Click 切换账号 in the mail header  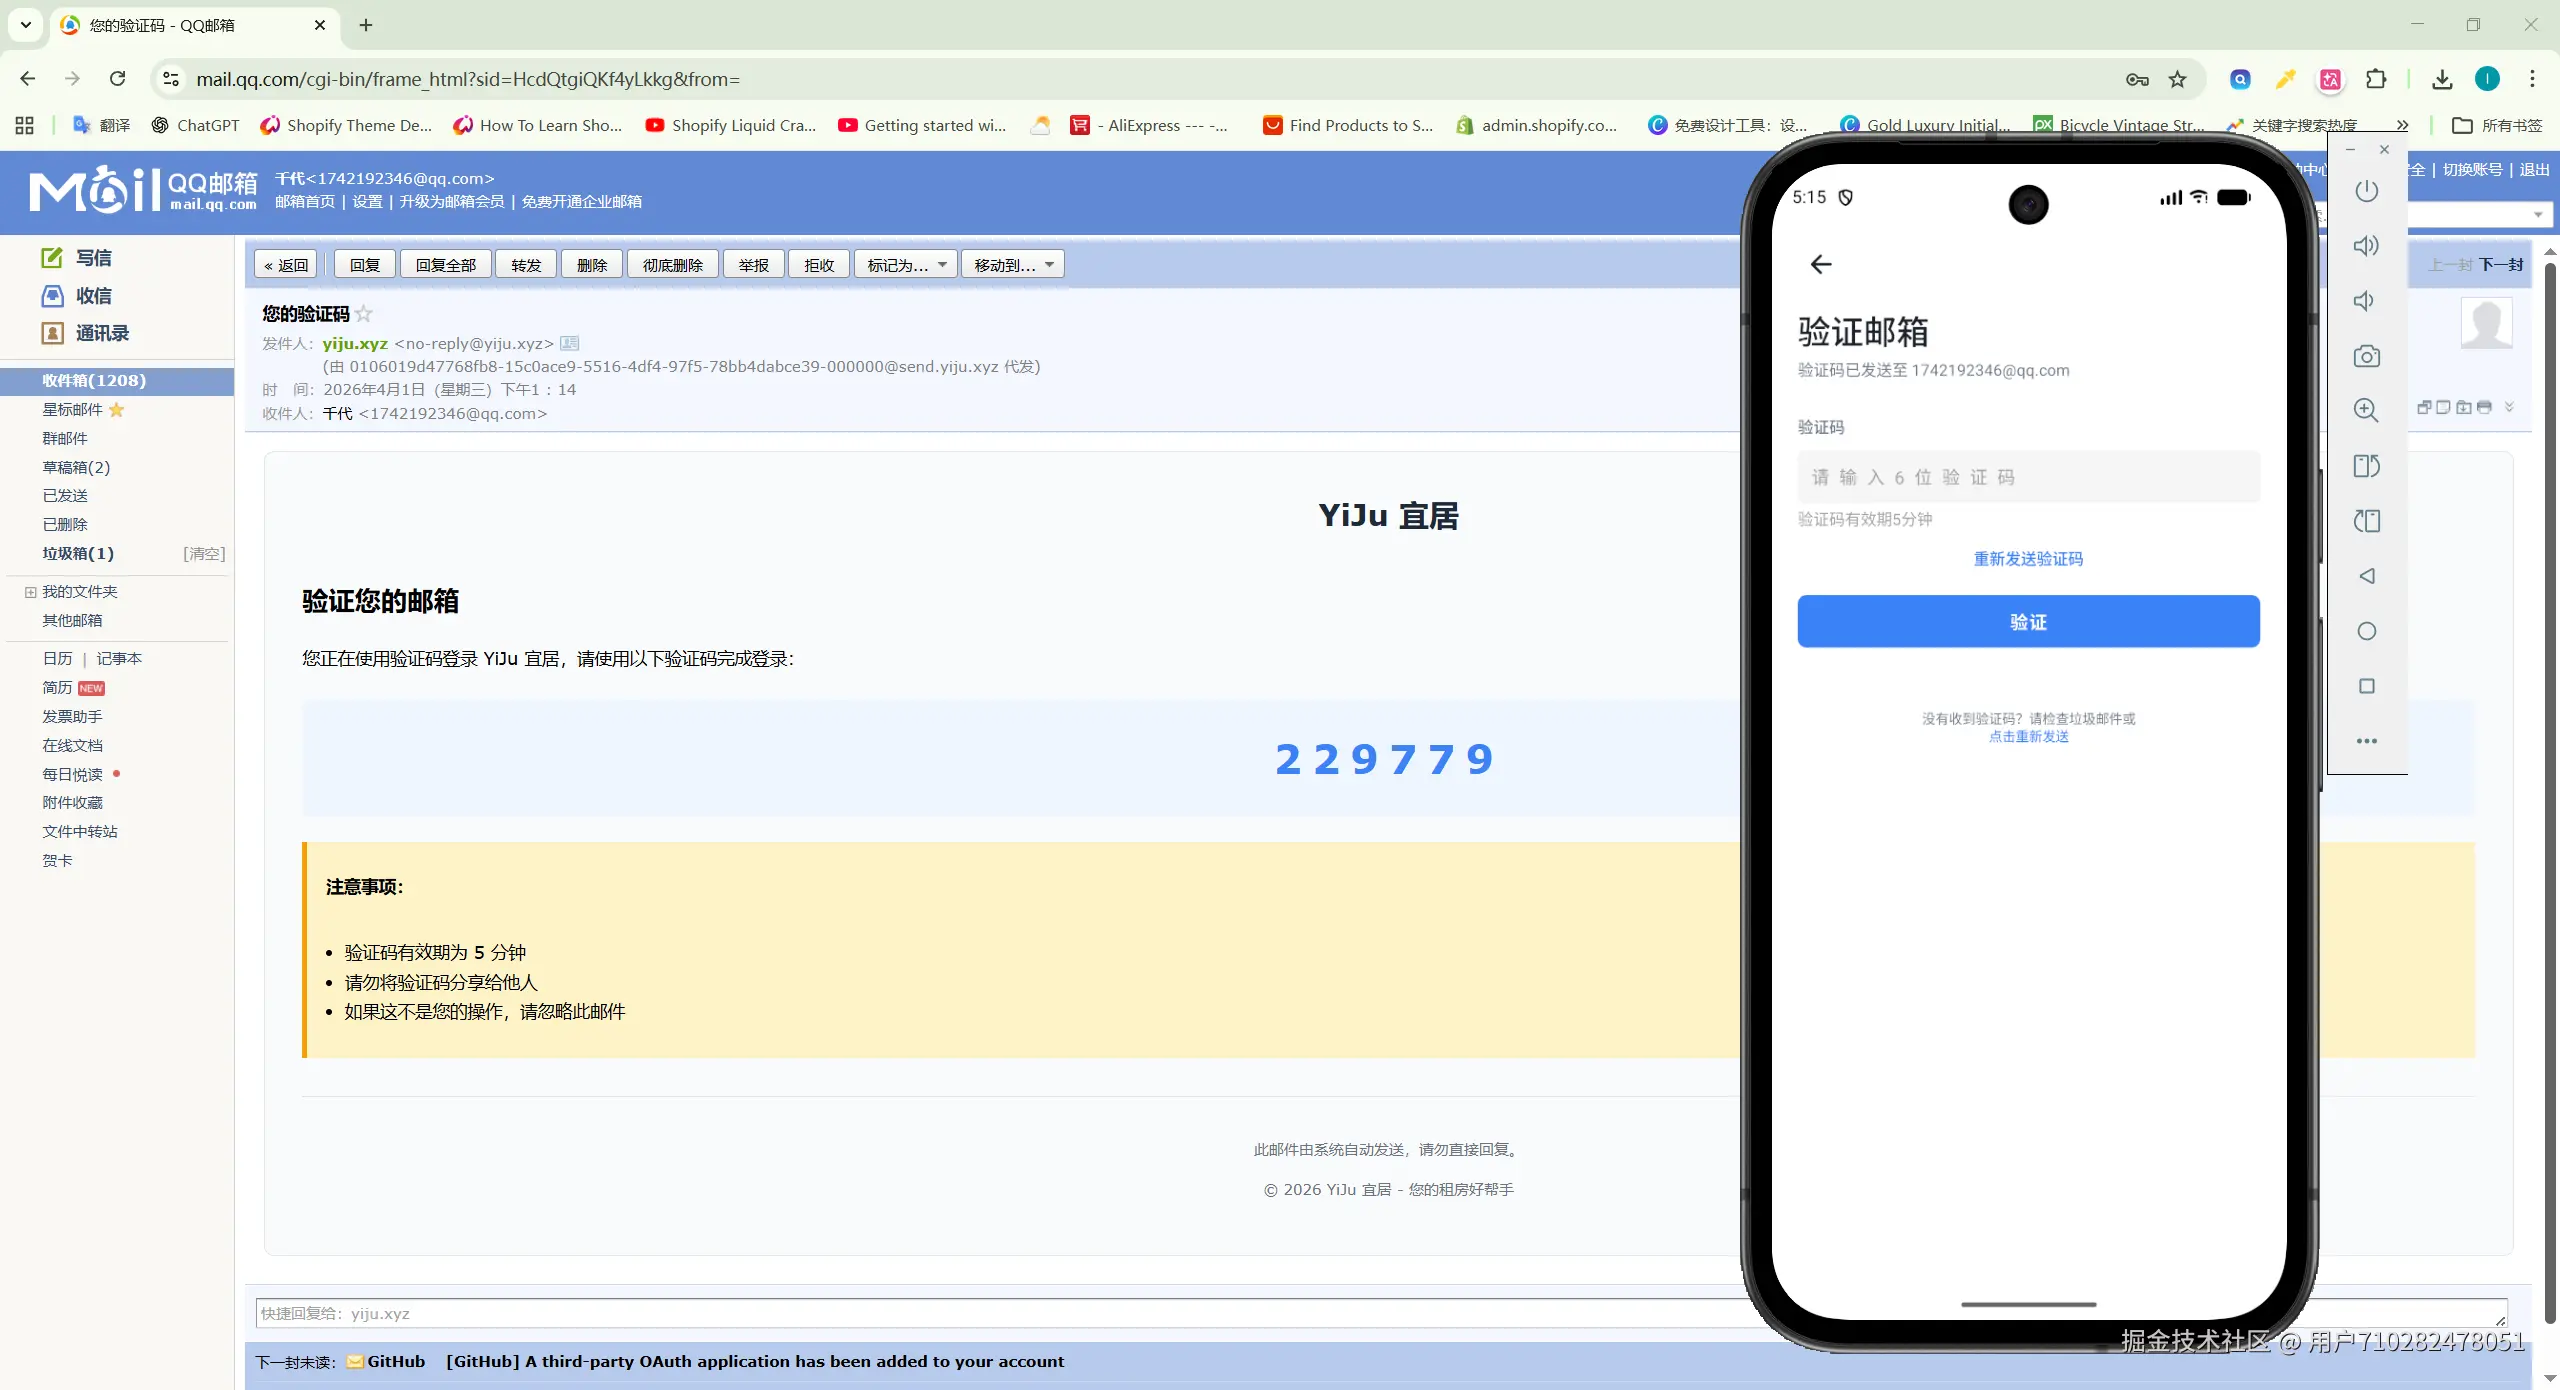[2471, 169]
